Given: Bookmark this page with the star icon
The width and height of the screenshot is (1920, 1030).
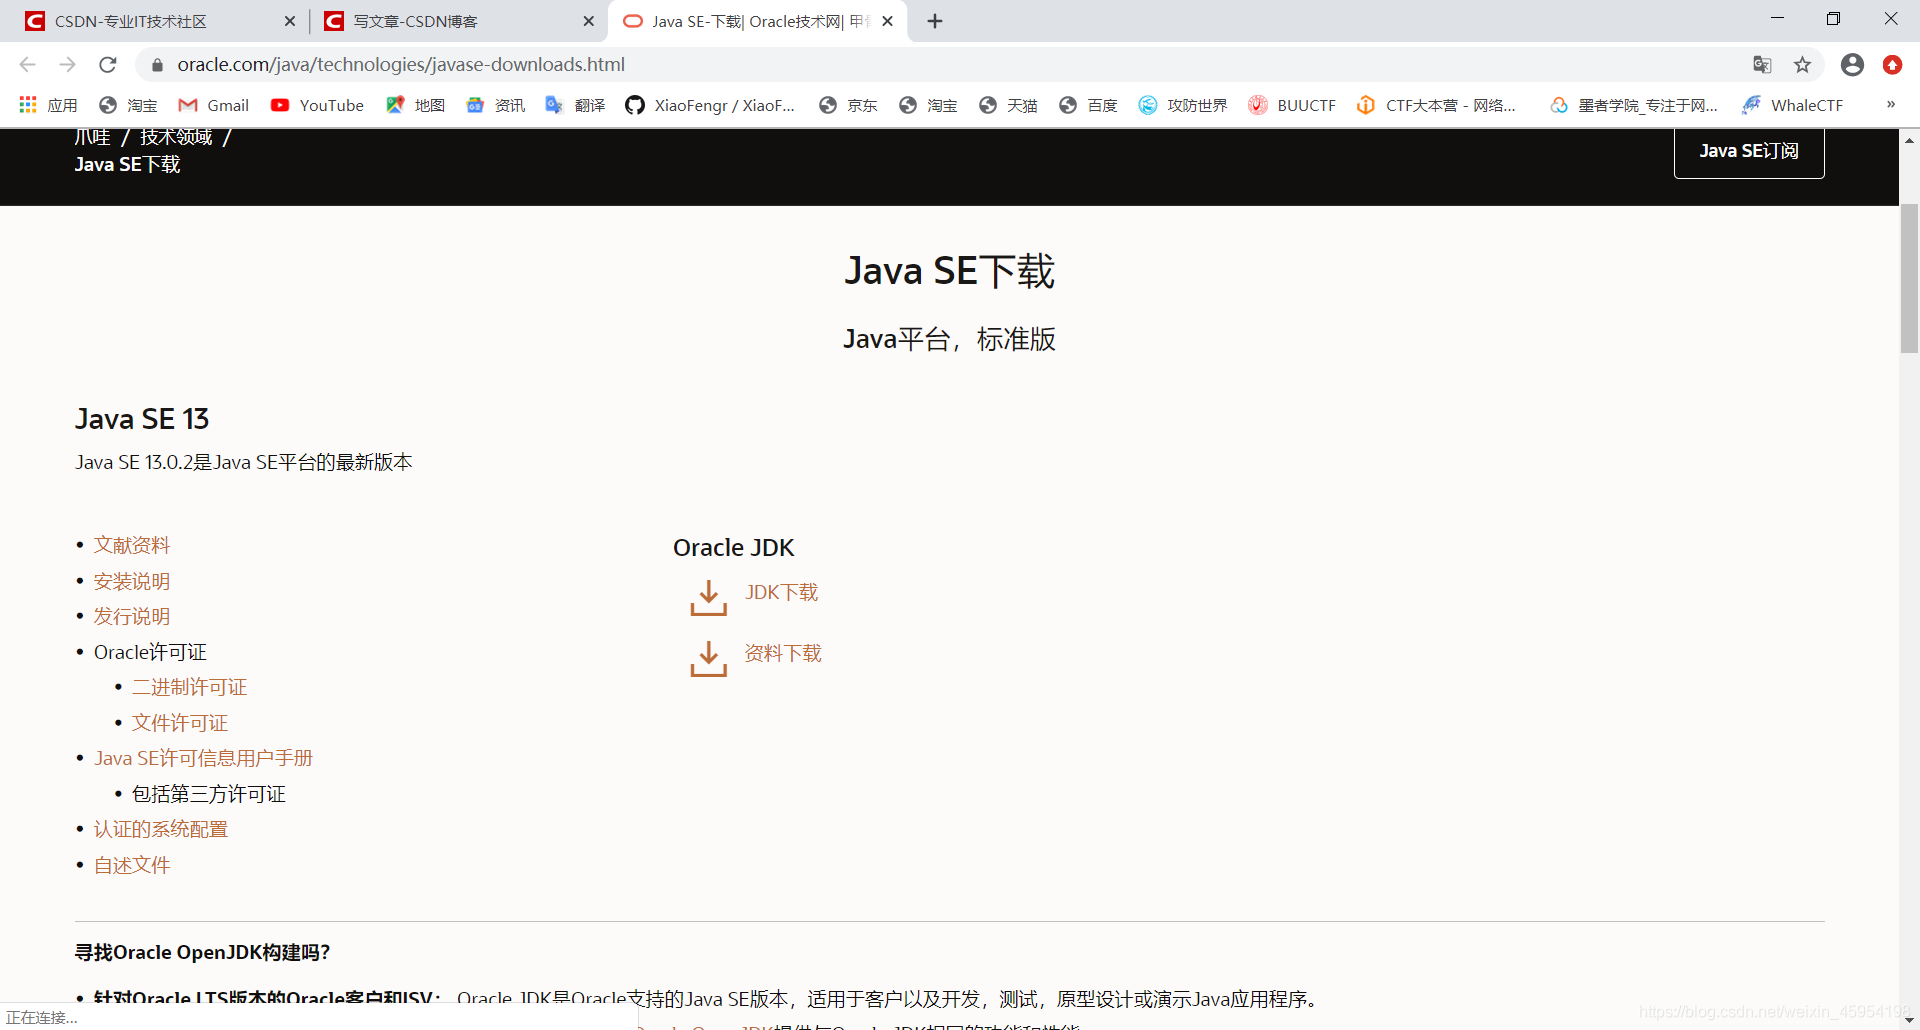Looking at the screenshot, I should 1802,65.
